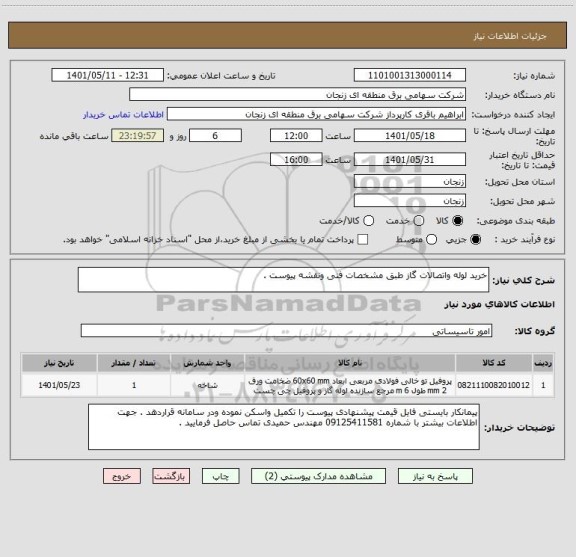Click the خروج exit button
Viewport: 576px width, 557px height.
click(122, 476)
